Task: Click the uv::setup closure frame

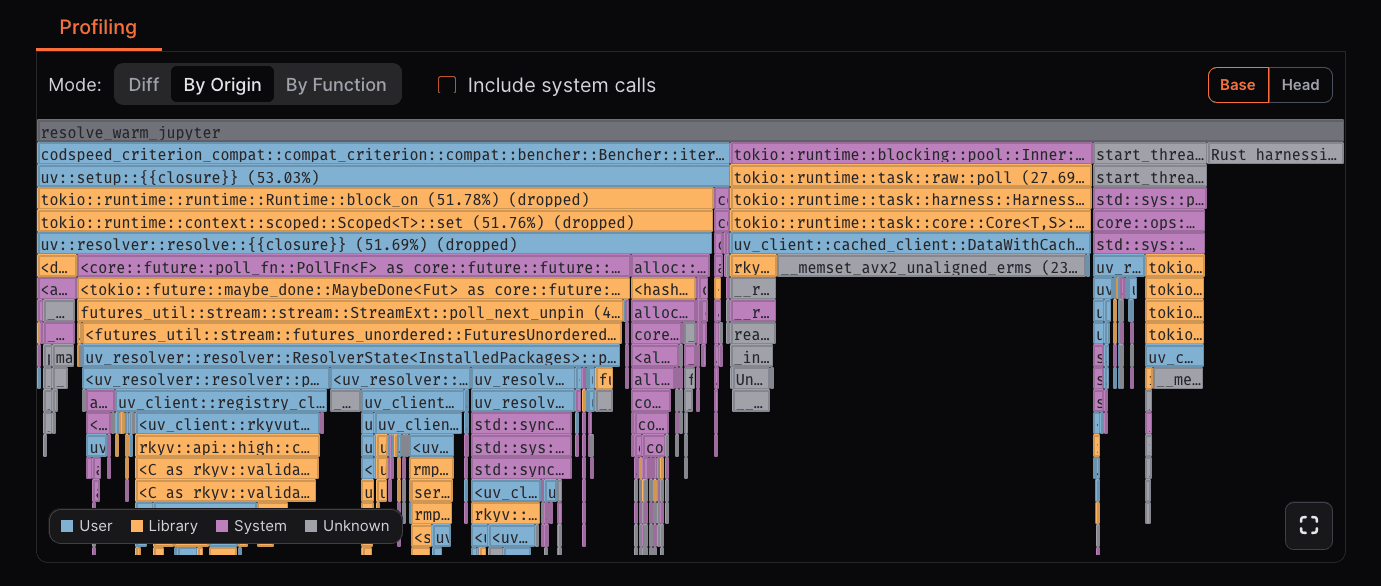Action: tap(300, 177)
